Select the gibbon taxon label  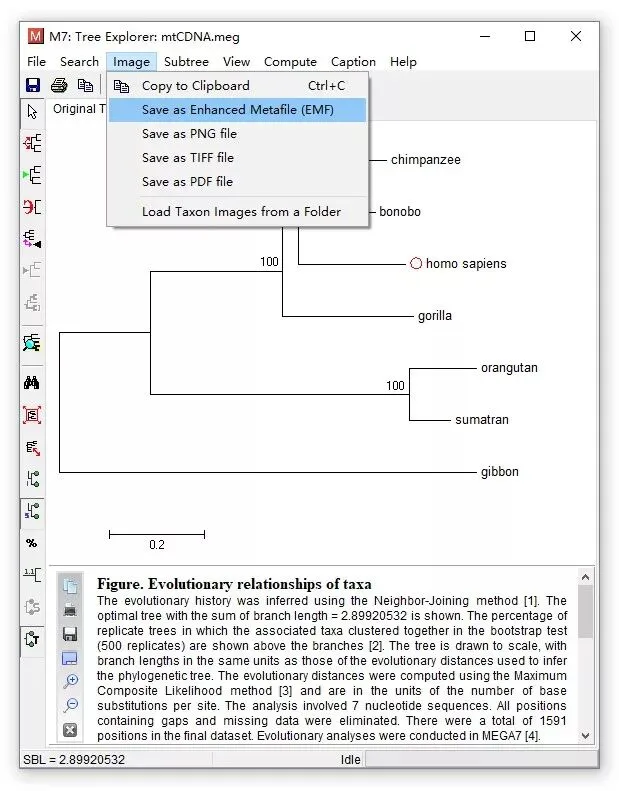499,472
